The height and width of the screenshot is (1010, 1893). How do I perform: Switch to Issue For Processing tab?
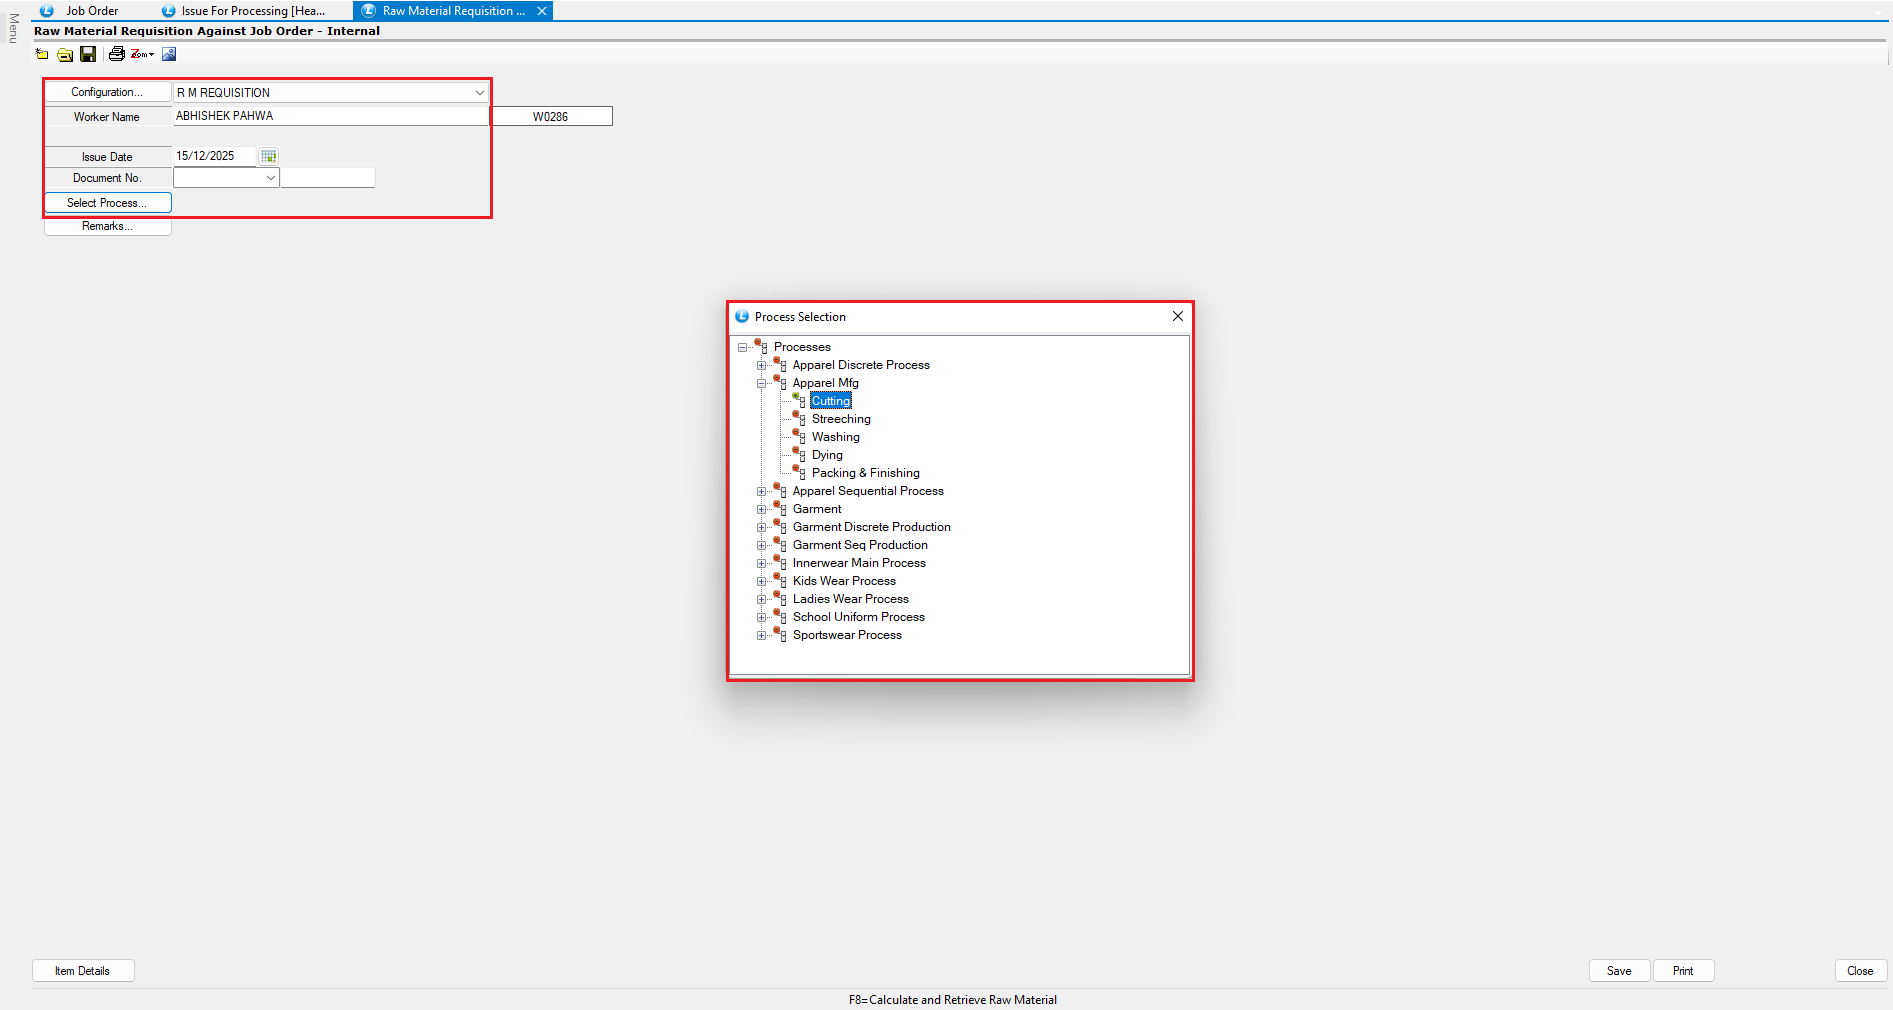[x=252, y=11]
